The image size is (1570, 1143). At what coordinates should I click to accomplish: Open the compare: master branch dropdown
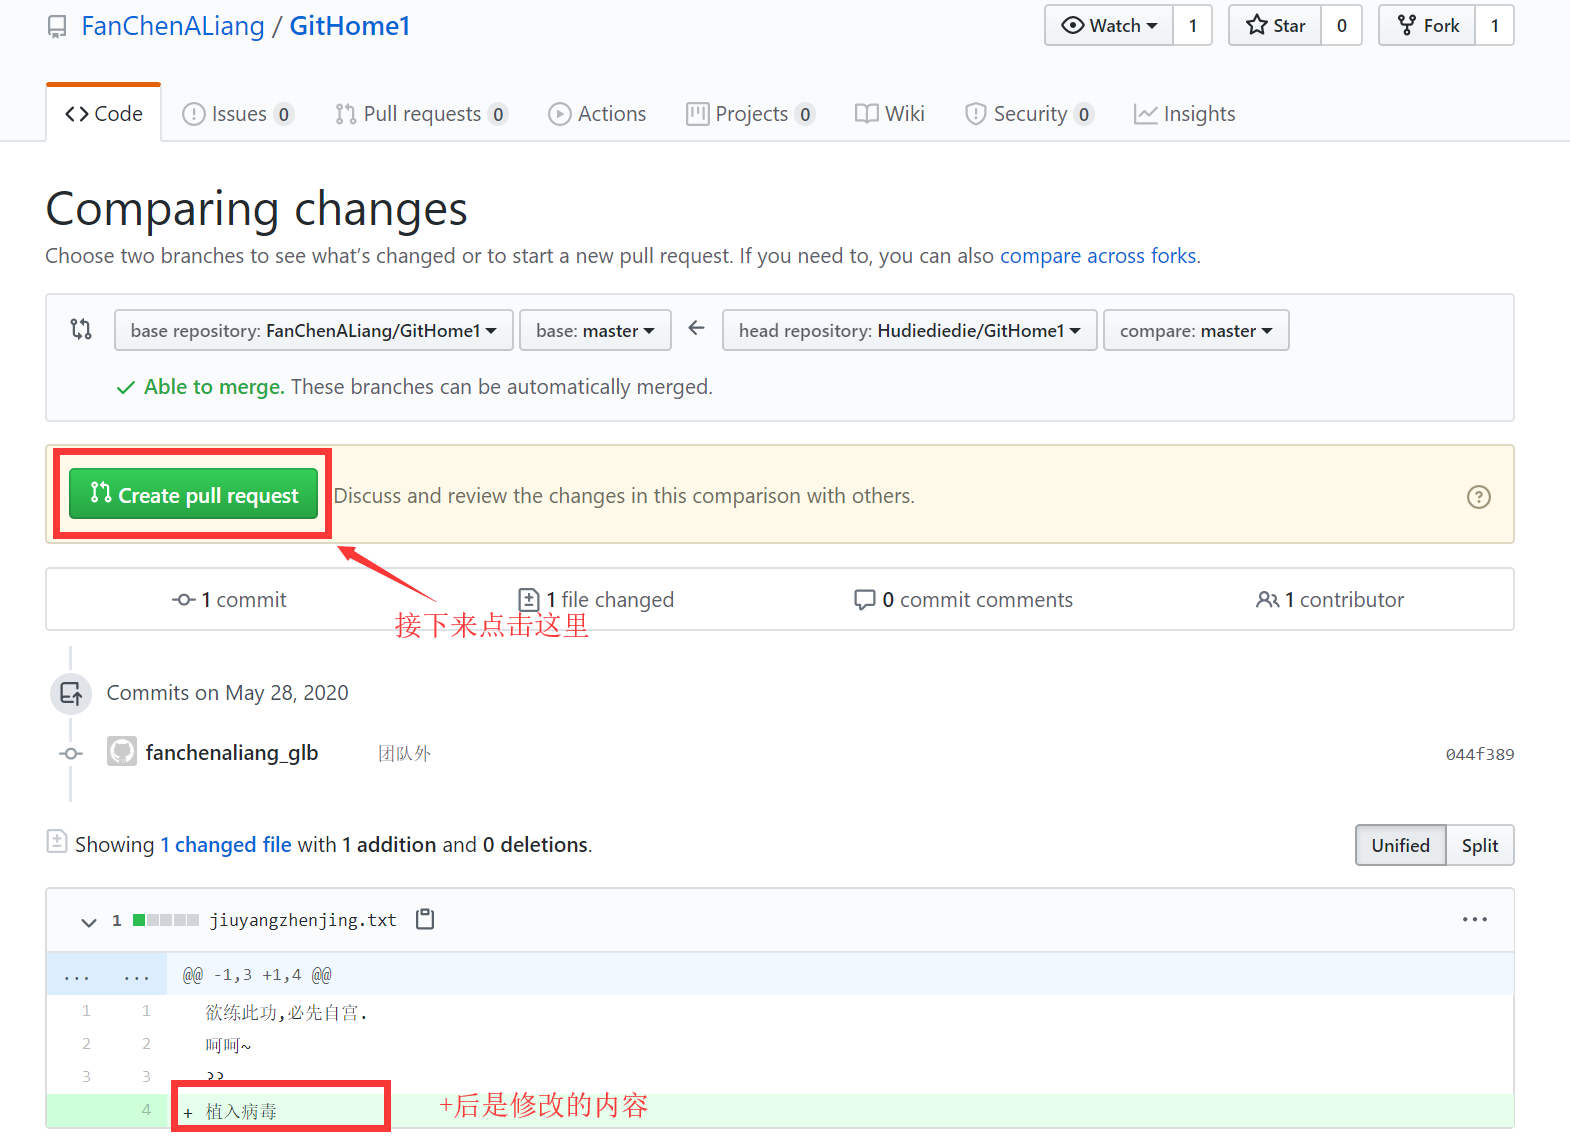coord(1196,330)
